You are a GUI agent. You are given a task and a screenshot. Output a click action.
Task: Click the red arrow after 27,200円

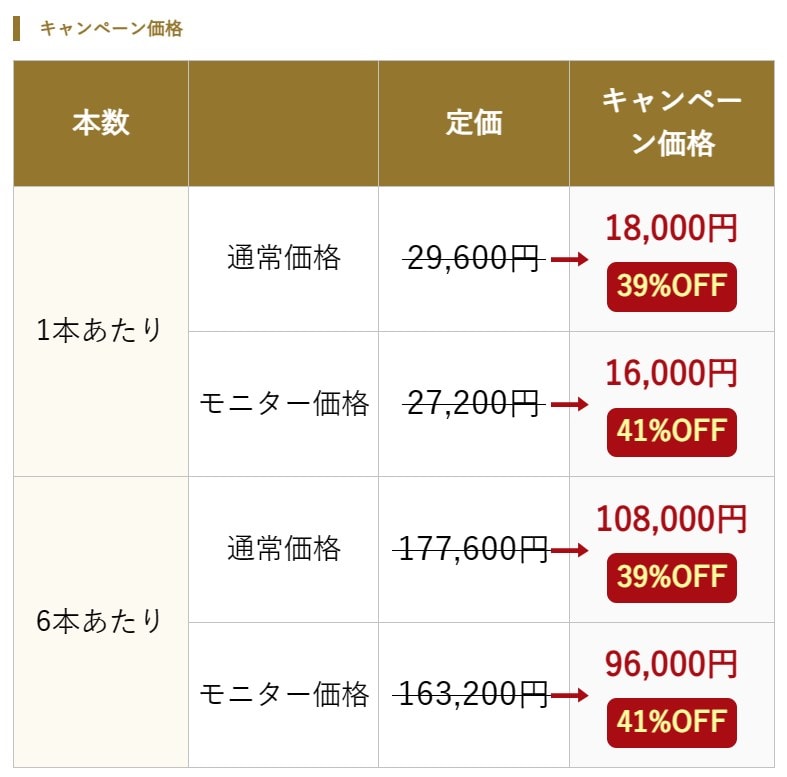click(569, 404)
